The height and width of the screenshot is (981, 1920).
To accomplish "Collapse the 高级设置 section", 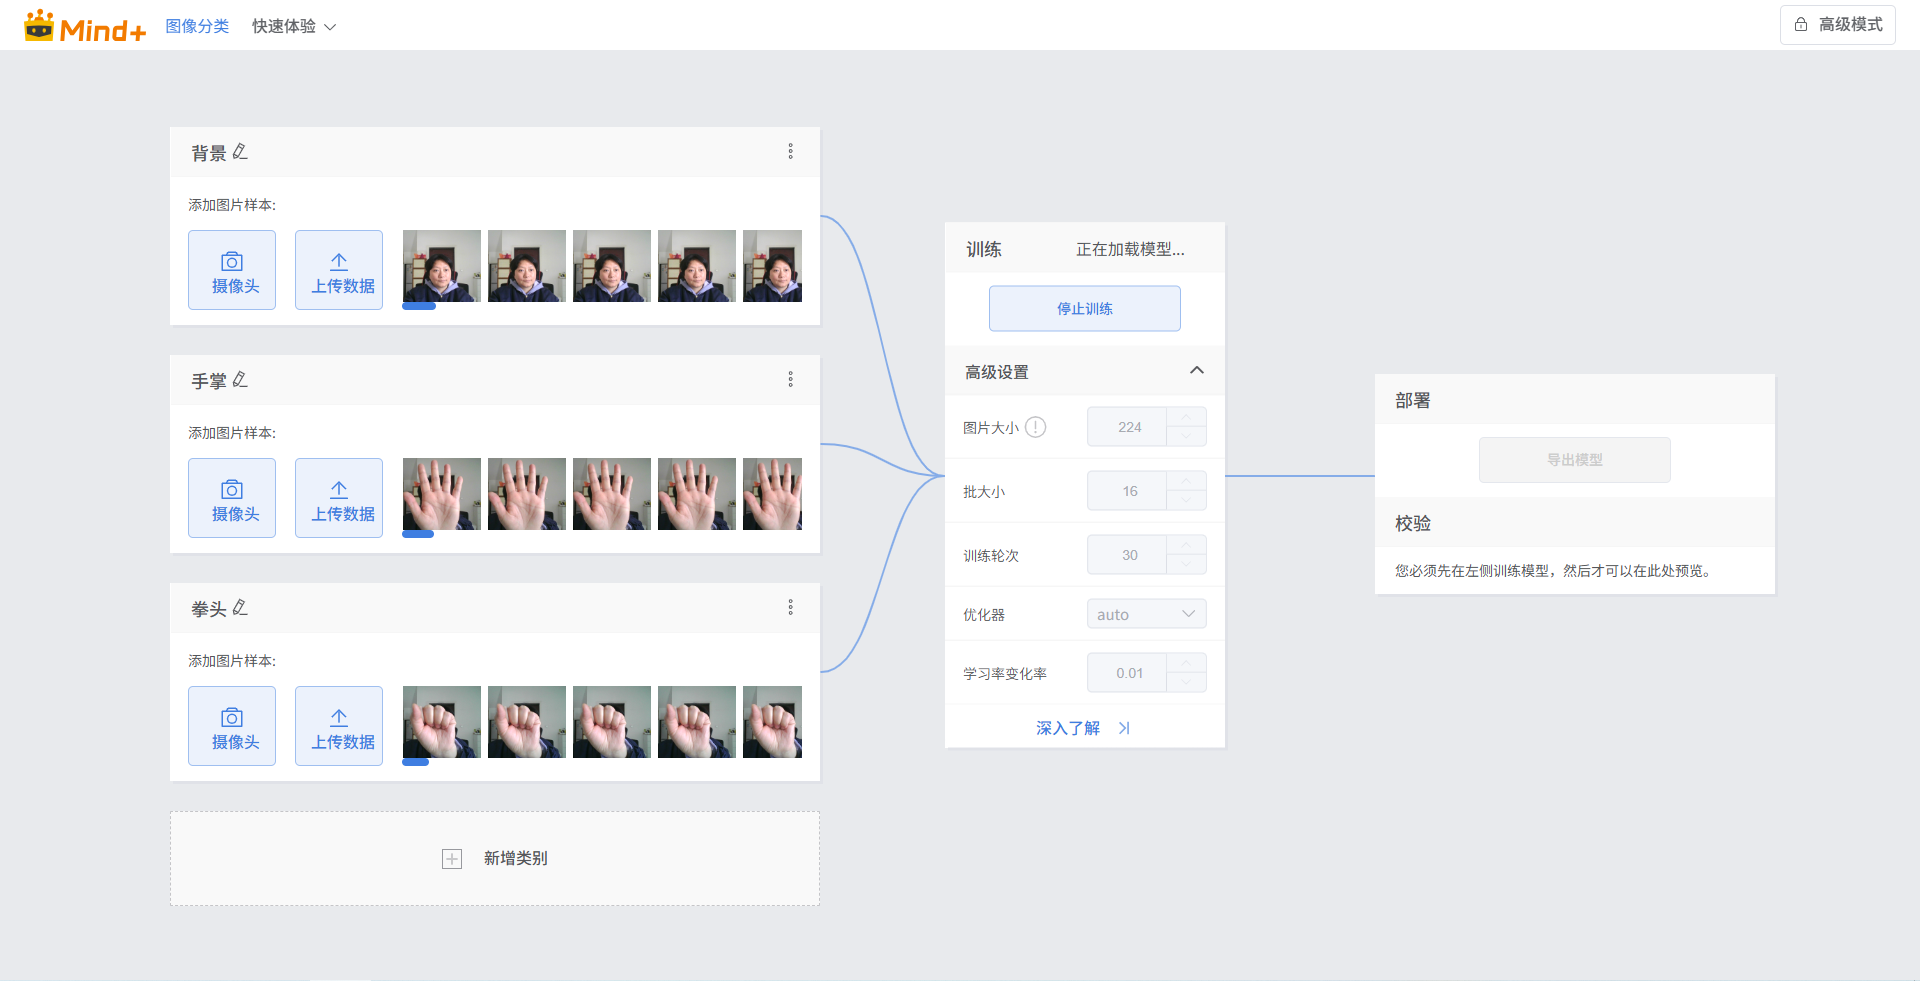I will point(1196,371).
